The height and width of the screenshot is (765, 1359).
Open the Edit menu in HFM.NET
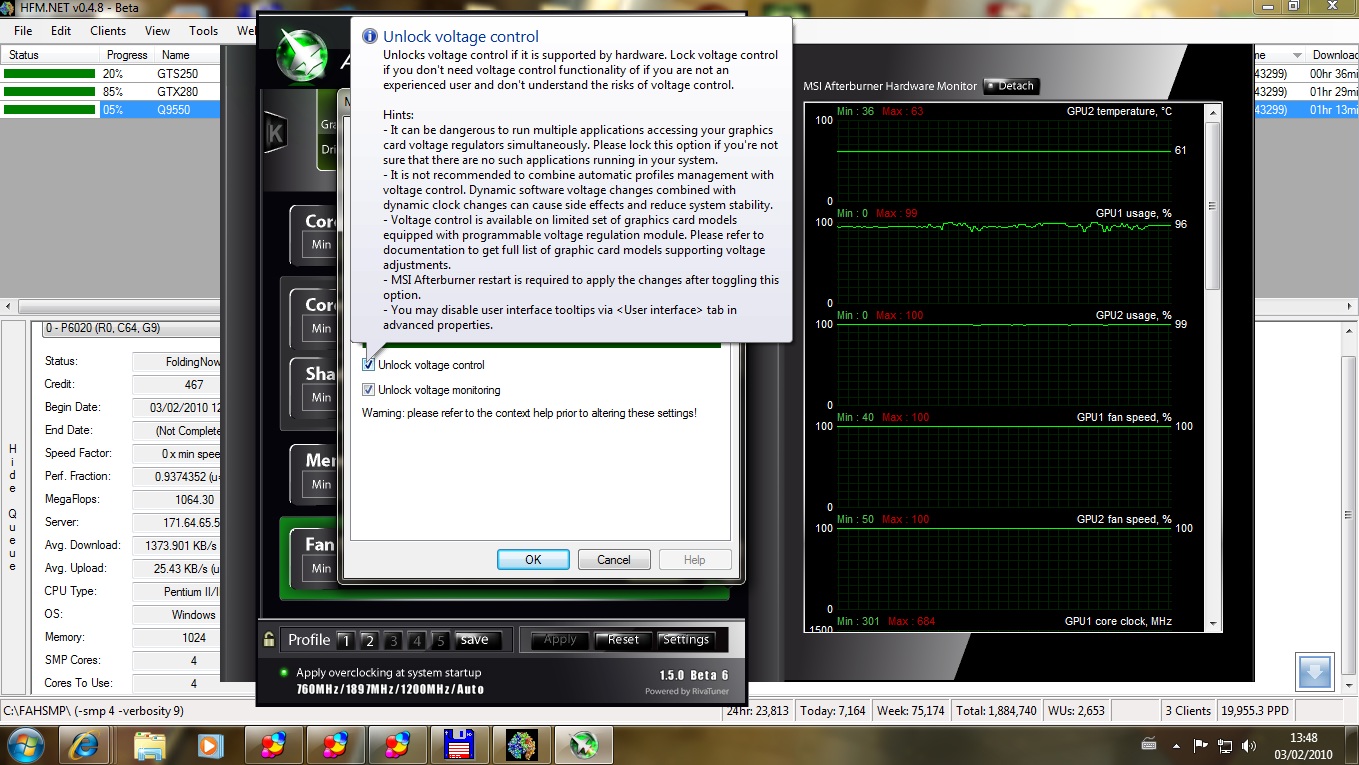pos(61,31)
